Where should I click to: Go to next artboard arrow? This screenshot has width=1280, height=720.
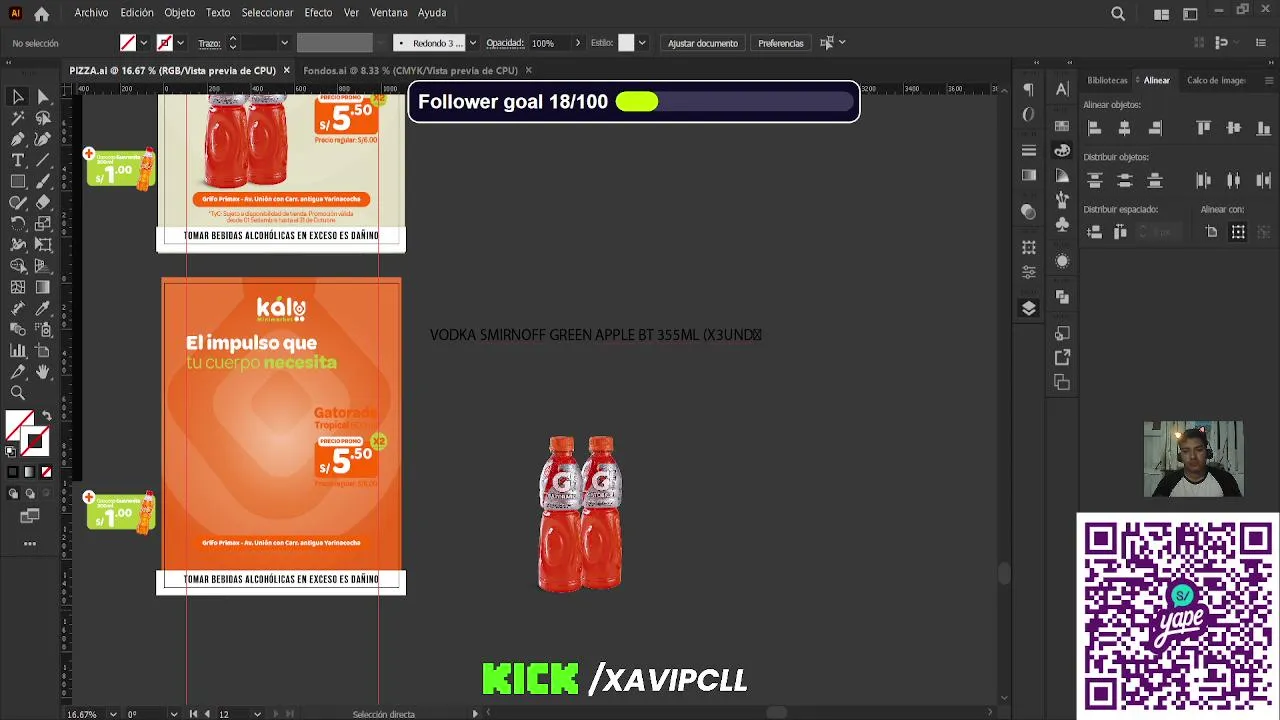[275, 714]
